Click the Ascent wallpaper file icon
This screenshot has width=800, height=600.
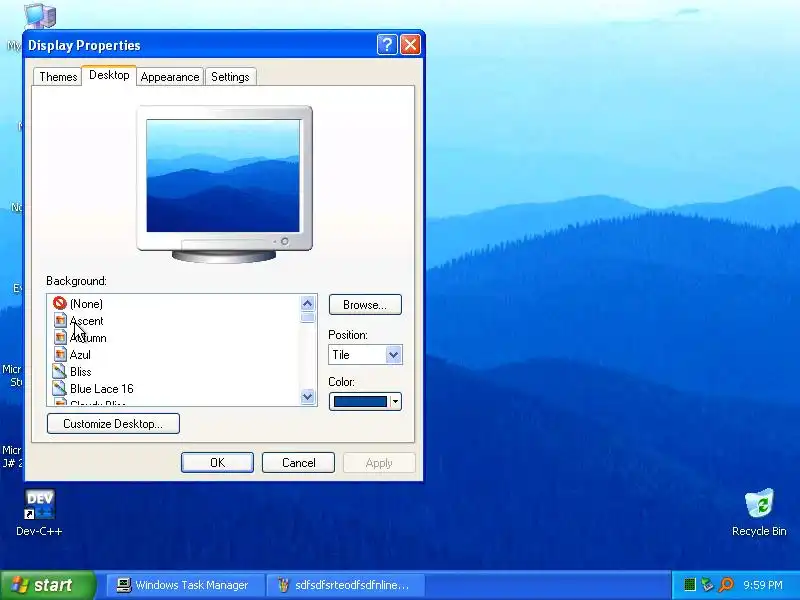60,320
